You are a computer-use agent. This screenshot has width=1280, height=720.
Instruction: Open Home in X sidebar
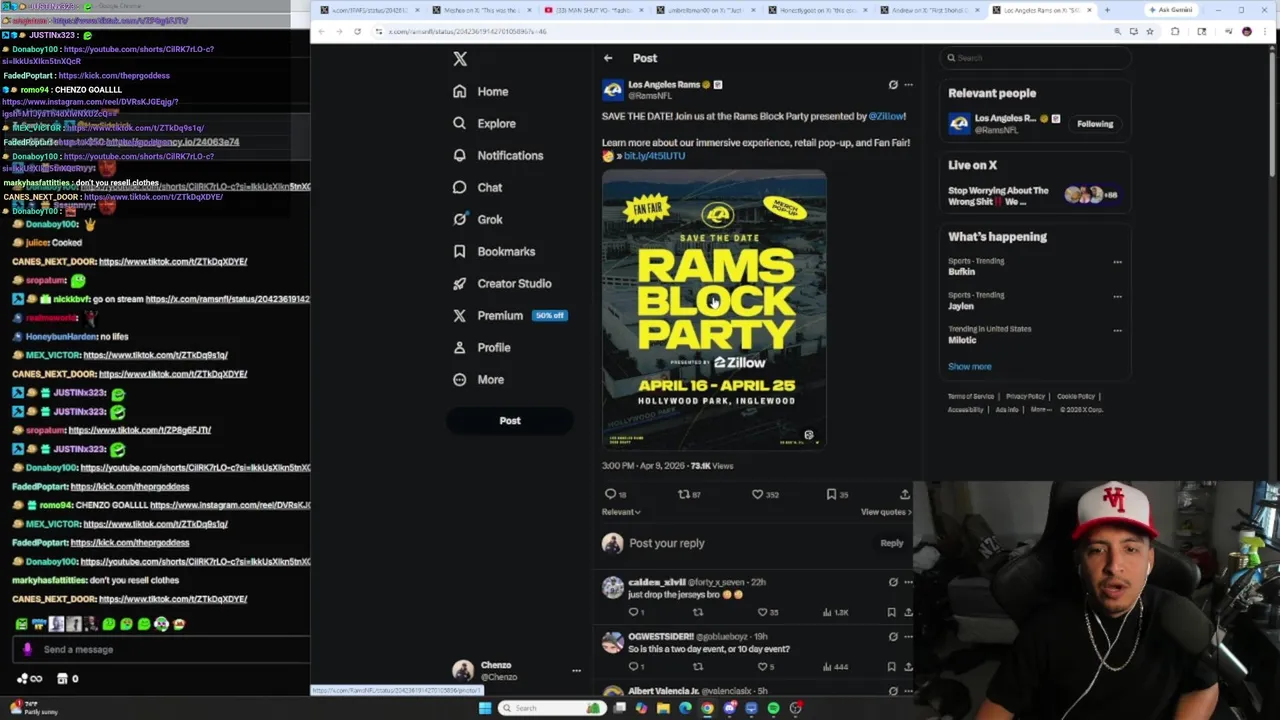tap(481, 91)
